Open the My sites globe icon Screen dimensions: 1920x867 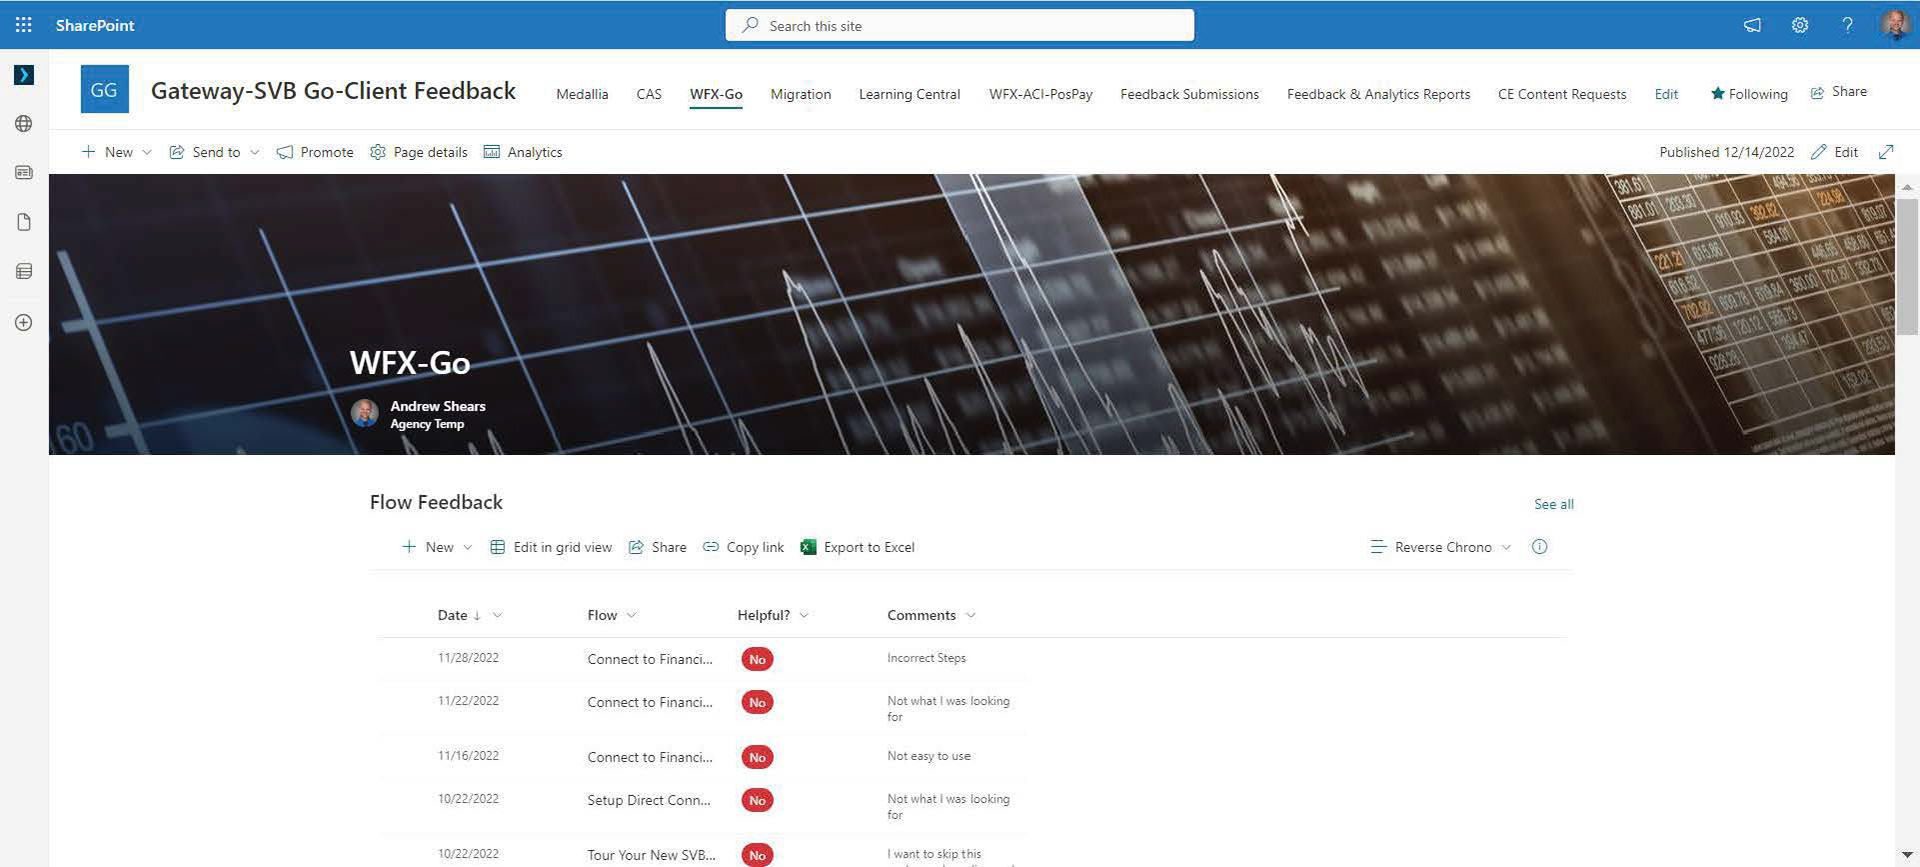[x=24, y=124]
